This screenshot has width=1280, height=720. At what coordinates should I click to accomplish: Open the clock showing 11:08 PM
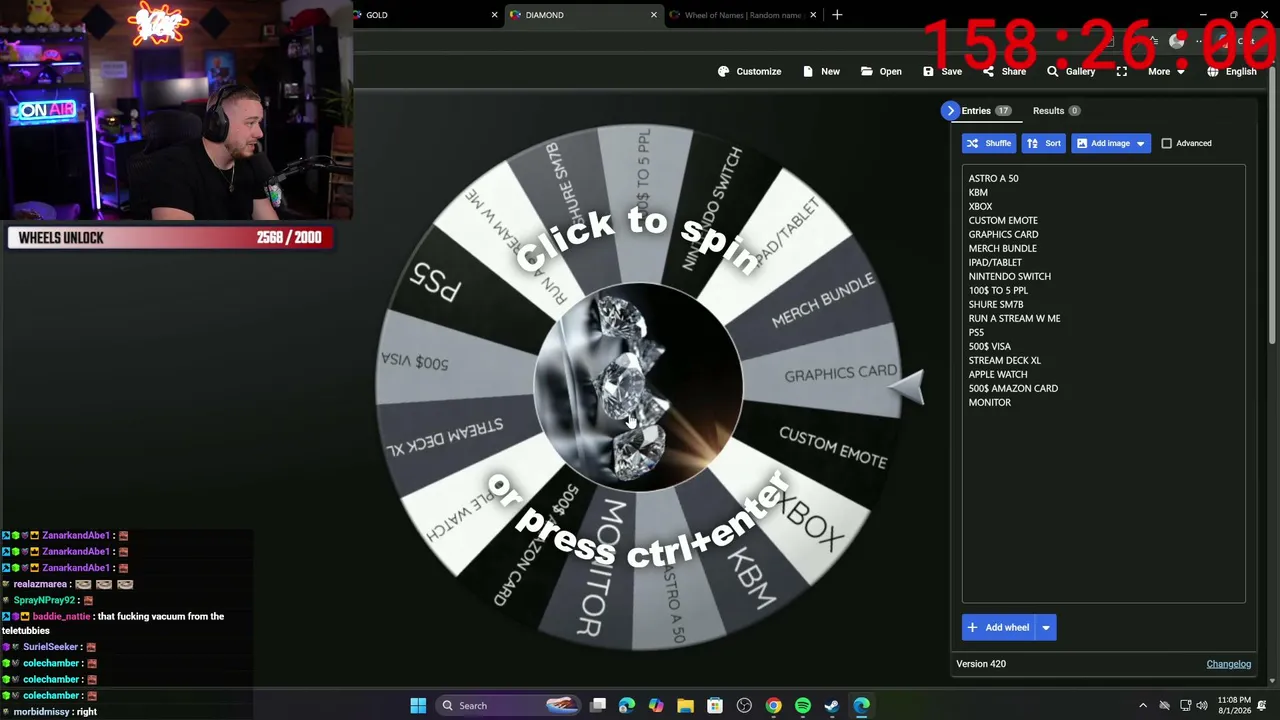click(1234, 705)
